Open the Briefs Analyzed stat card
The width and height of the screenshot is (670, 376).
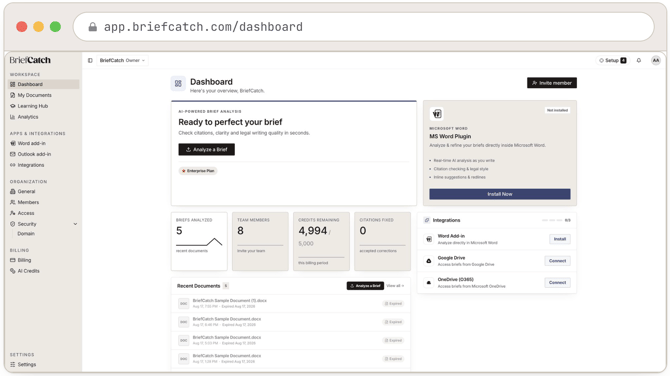(199, 241)
